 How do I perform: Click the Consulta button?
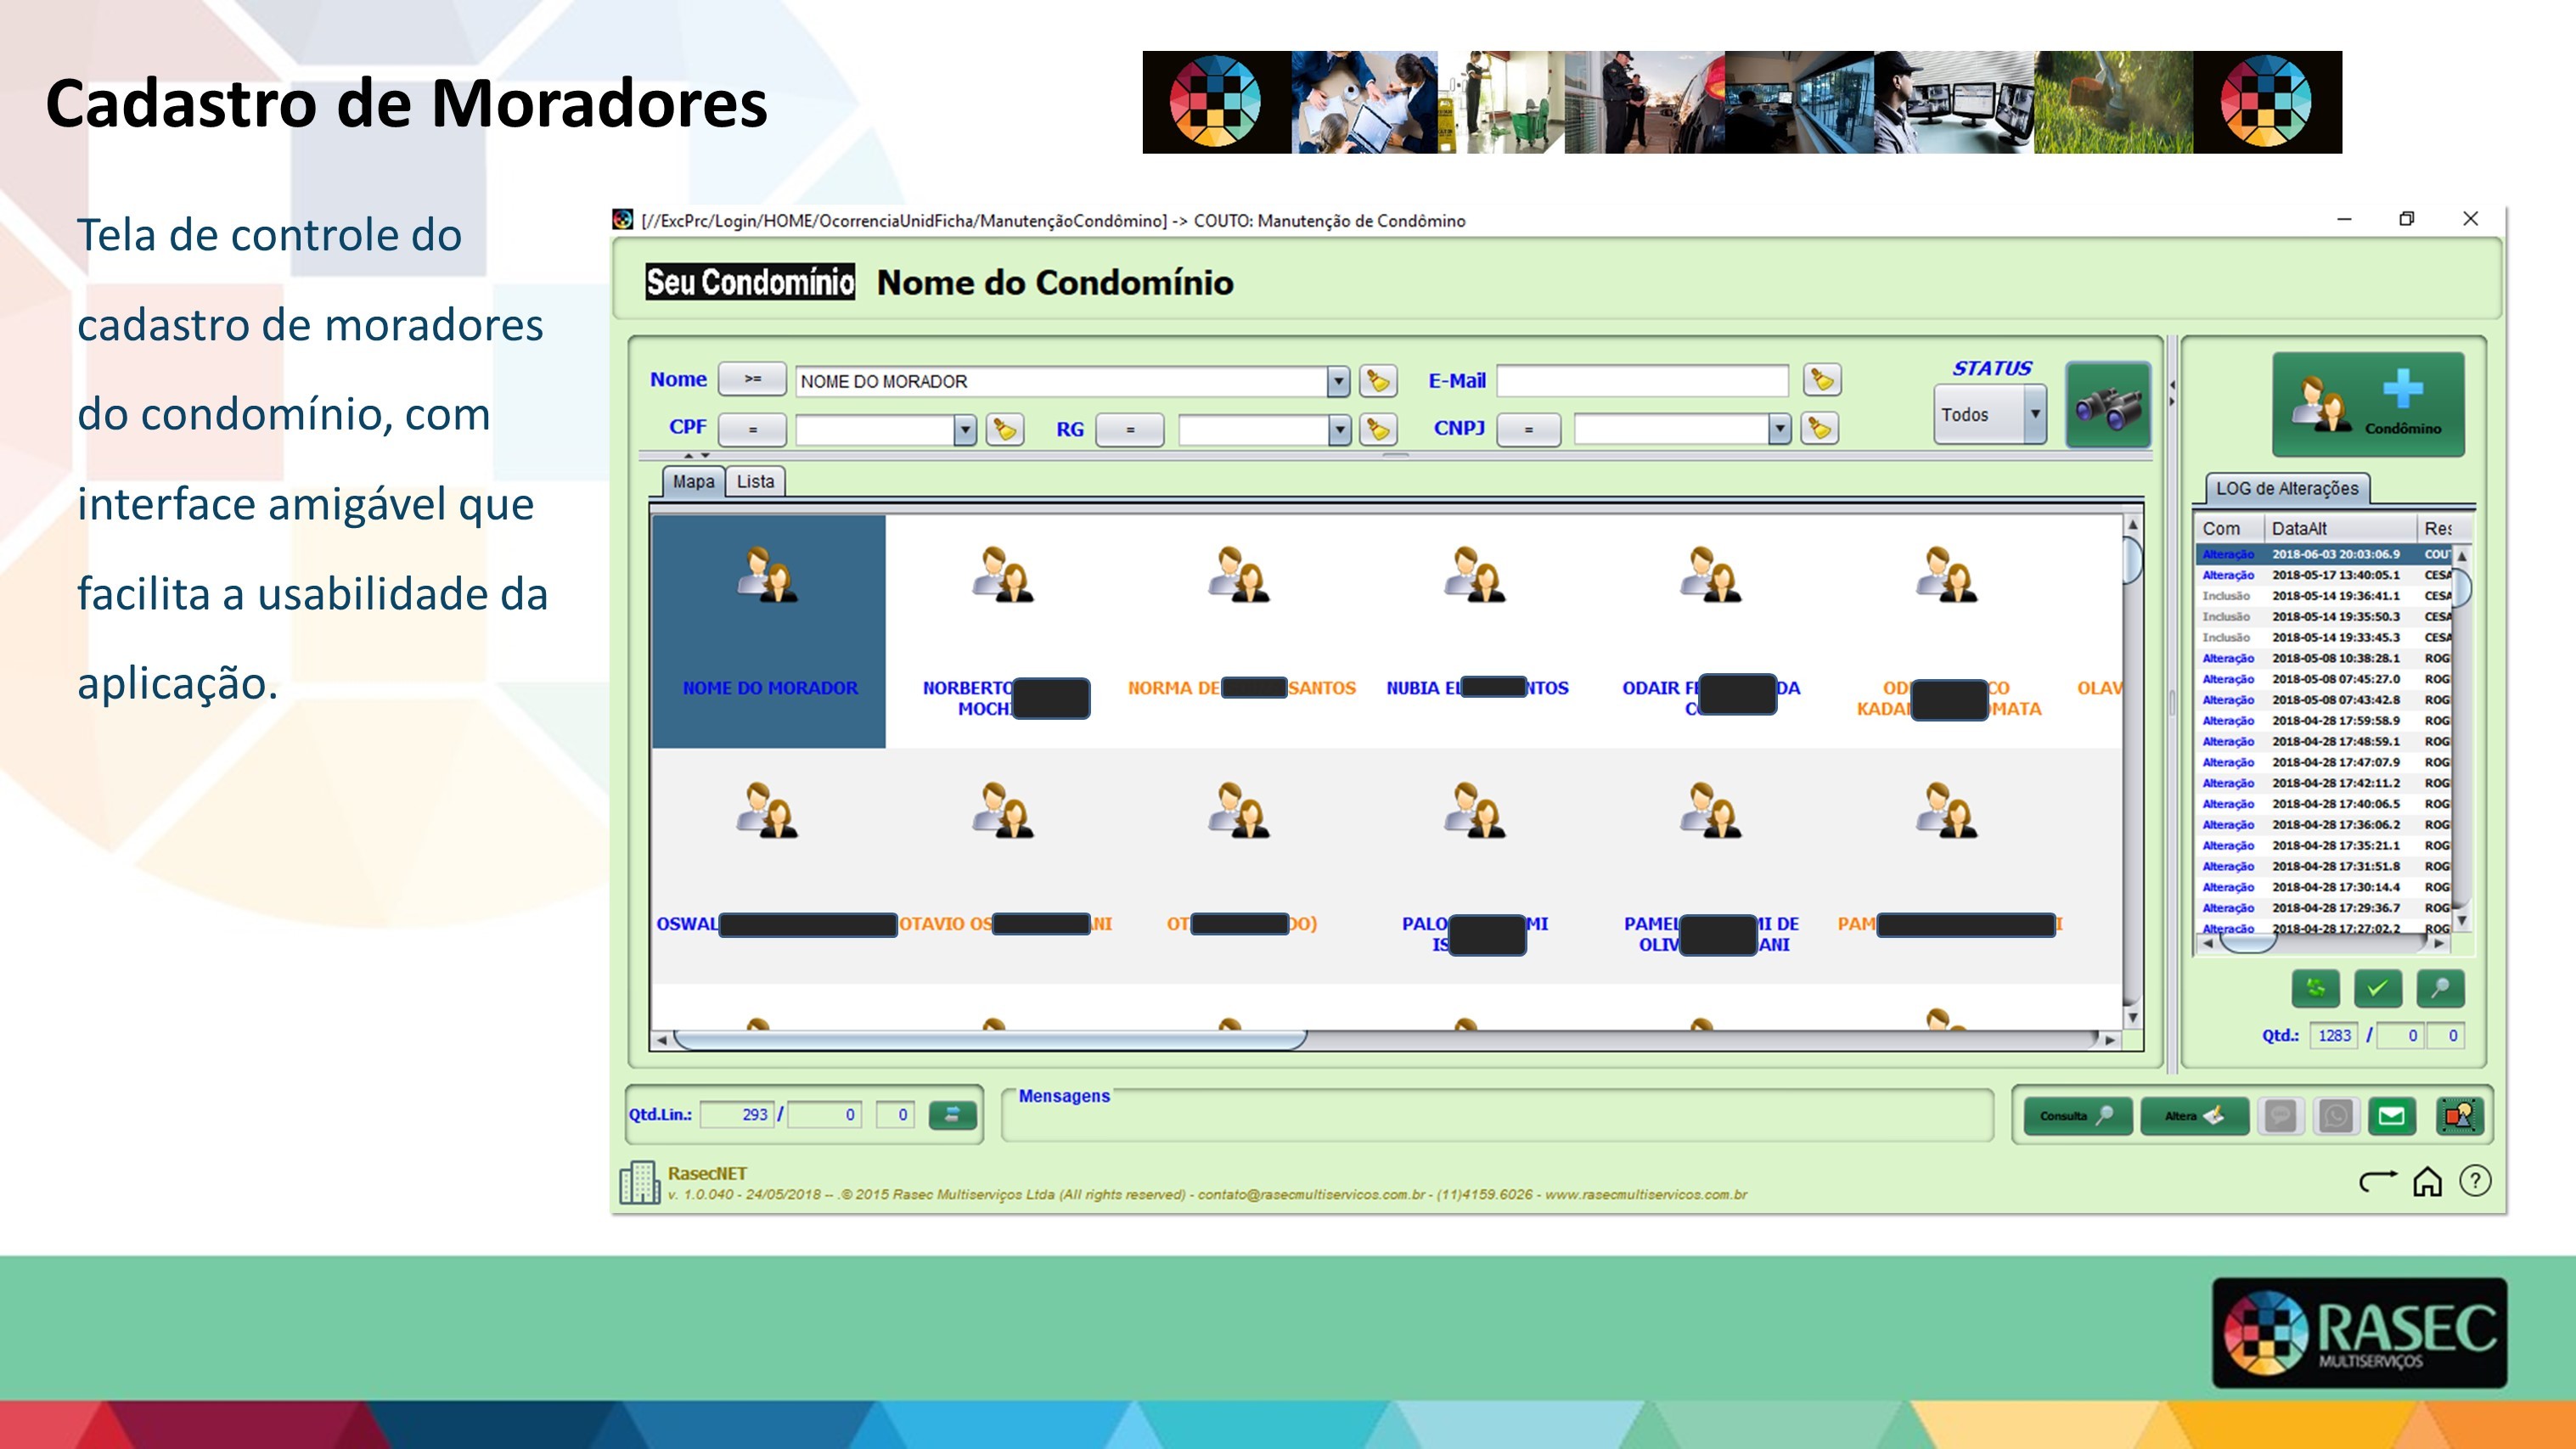(x=2076, y=1116)
